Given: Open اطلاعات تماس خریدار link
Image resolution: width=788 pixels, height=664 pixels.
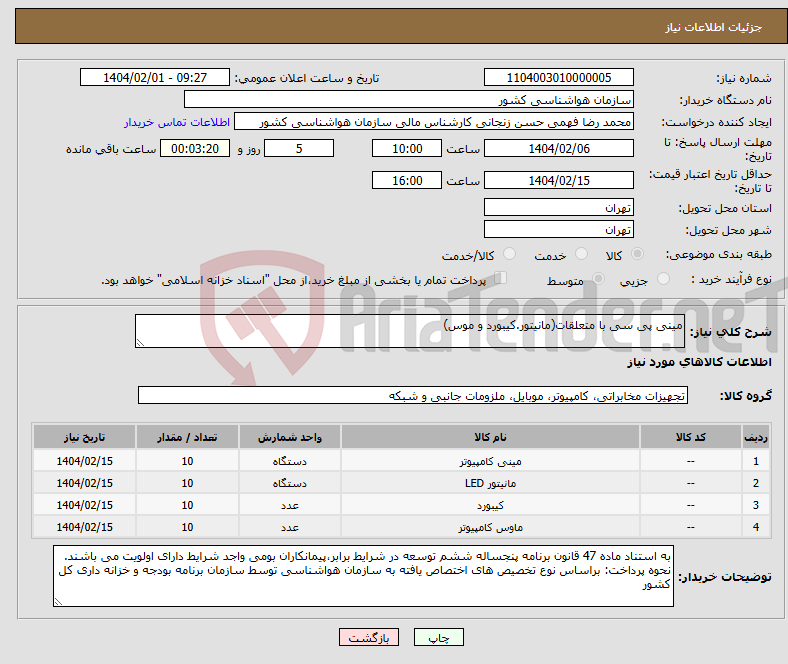Looking at the screenshot, I should 177,122.
